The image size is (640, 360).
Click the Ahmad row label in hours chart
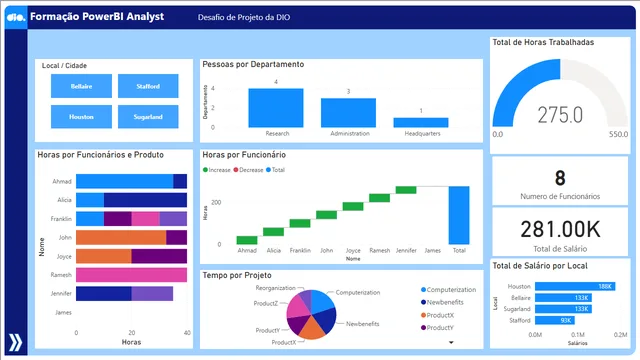point(62,182)
